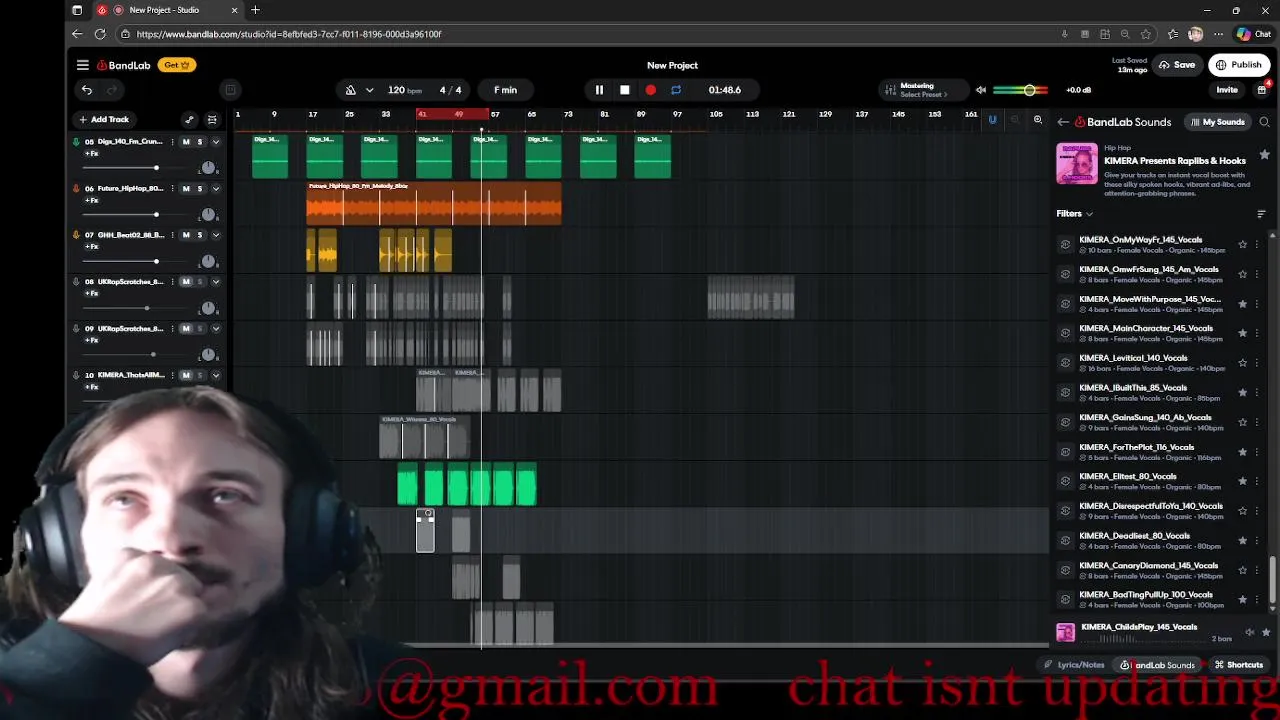
Task: Click the Invite button
Action: pyautogui.click(x=1227, y=90)
